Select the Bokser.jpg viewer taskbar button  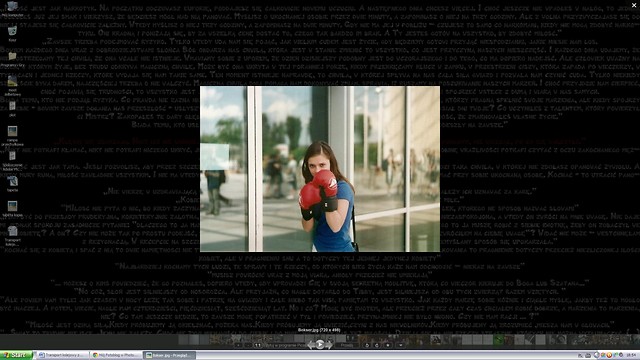point(169,355)
